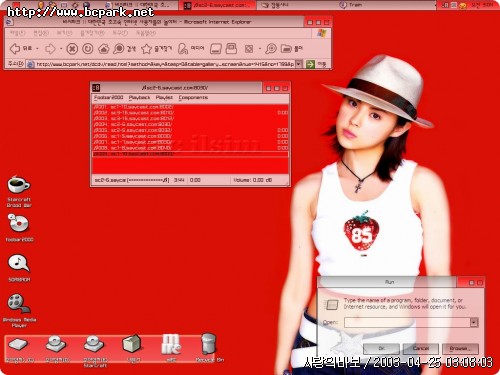Click the Windows flag logo in IE

(322, 33)
